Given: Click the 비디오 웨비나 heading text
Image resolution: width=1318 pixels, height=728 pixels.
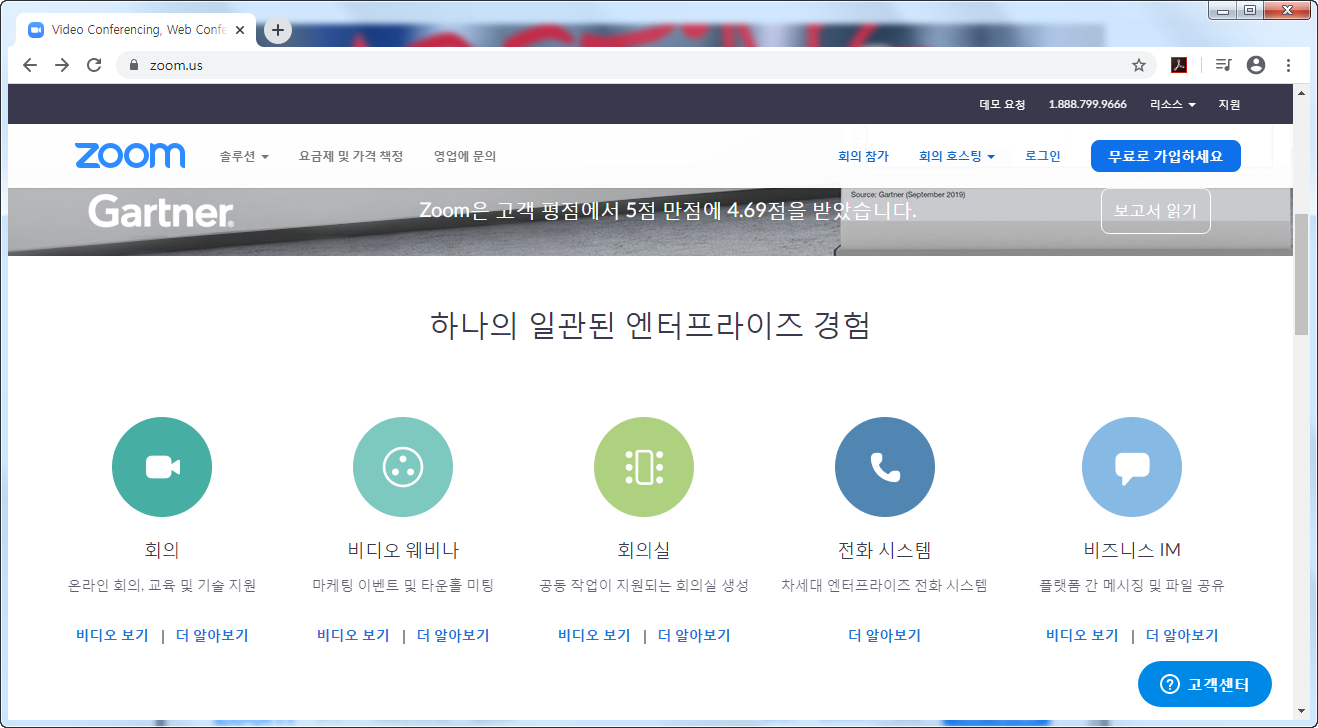Looking at the screenshot, I should (403, 550).
